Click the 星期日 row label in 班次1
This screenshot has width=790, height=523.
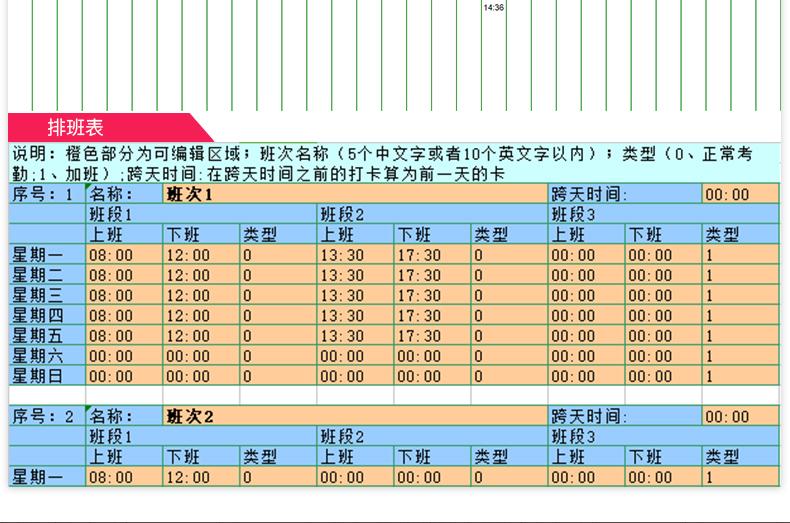(46, 376)
